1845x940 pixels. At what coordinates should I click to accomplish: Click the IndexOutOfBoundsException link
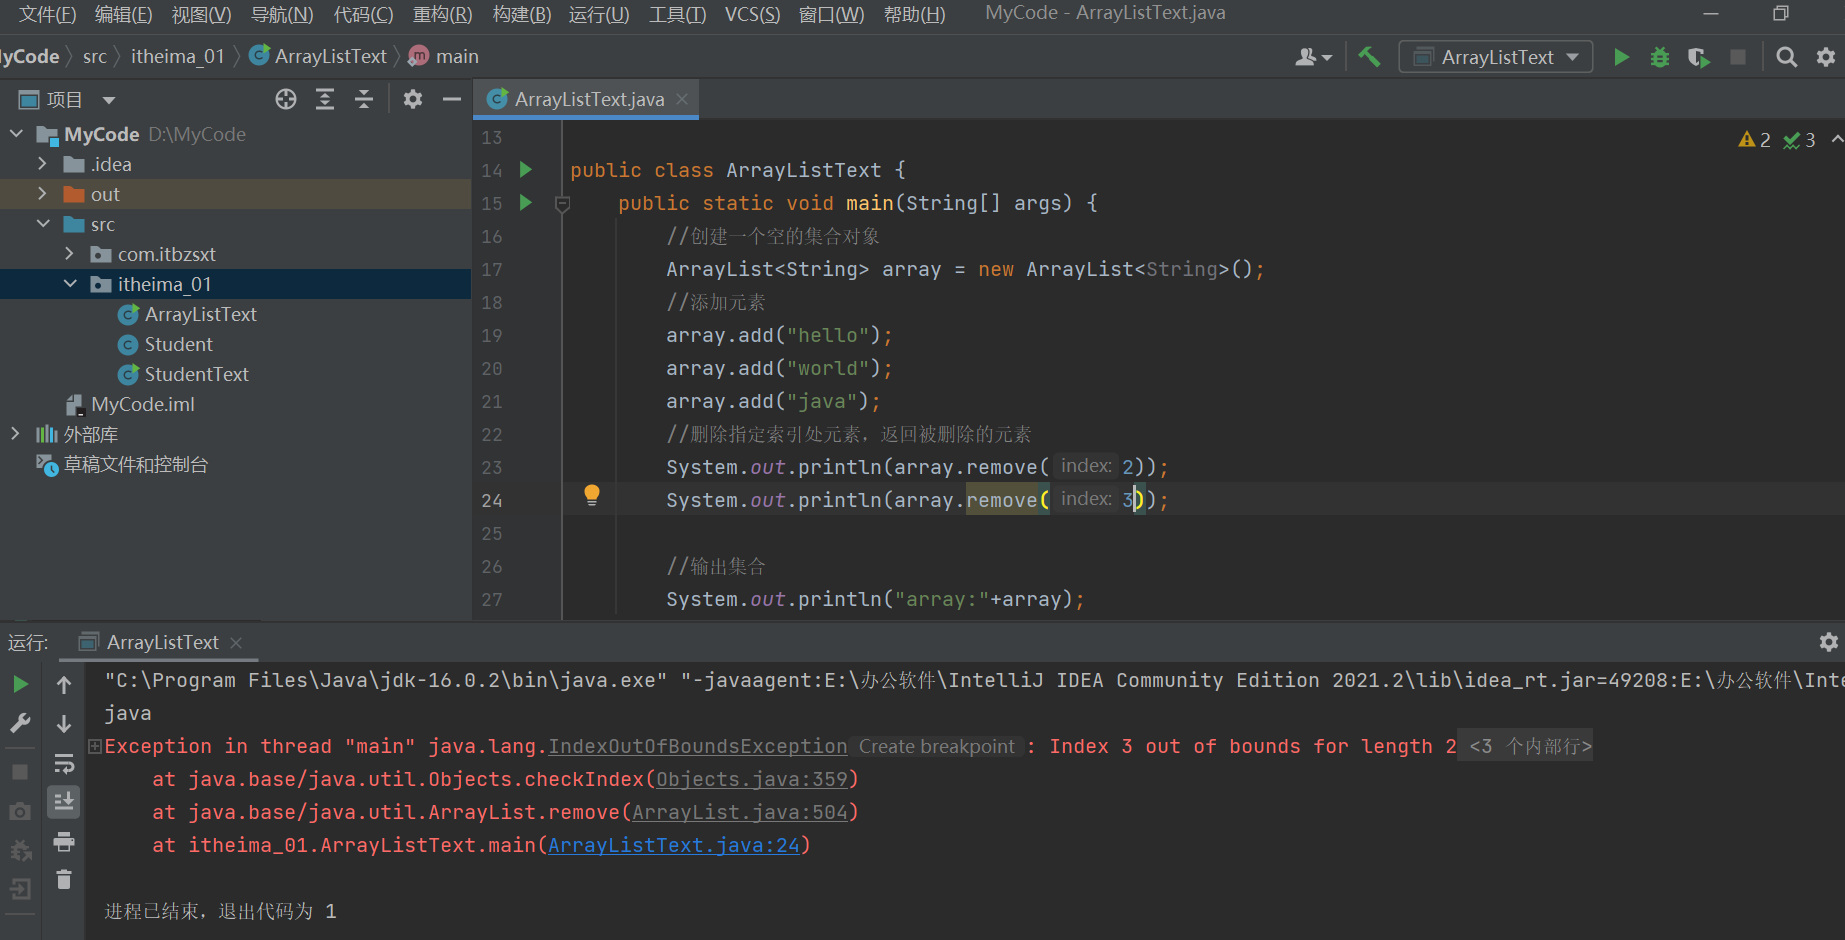pyautogui.click(x=698, y=746)
